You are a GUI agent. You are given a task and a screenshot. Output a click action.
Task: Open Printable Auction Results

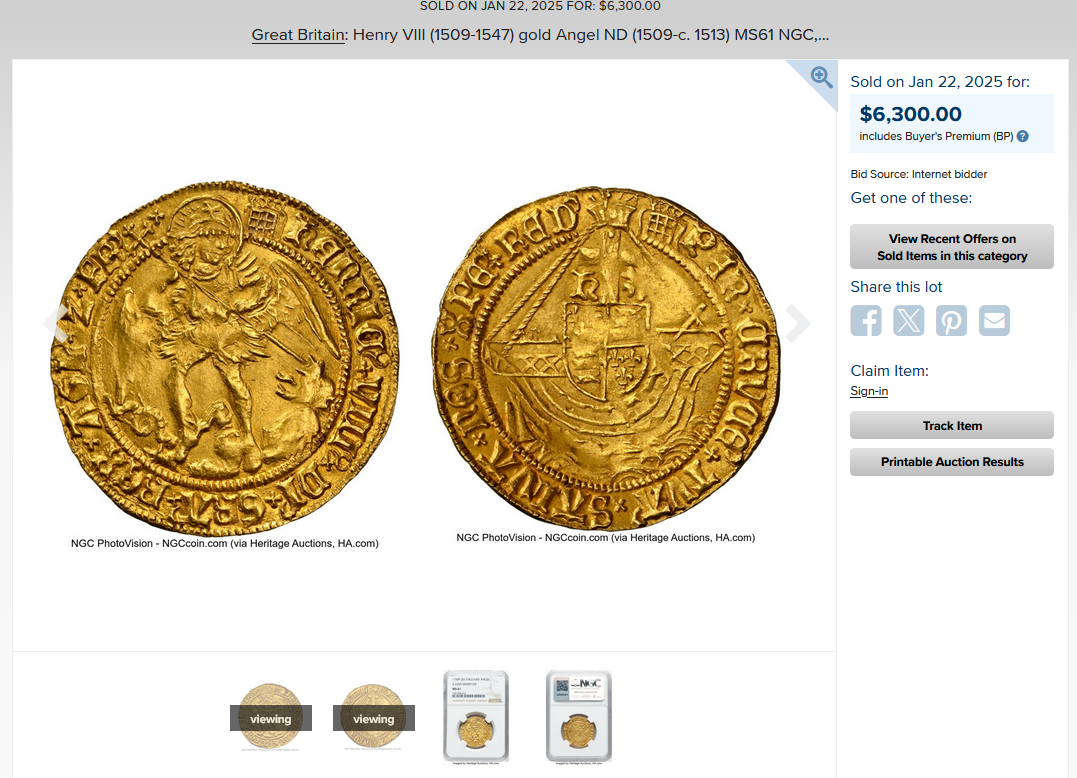click(x=952, y=461)
